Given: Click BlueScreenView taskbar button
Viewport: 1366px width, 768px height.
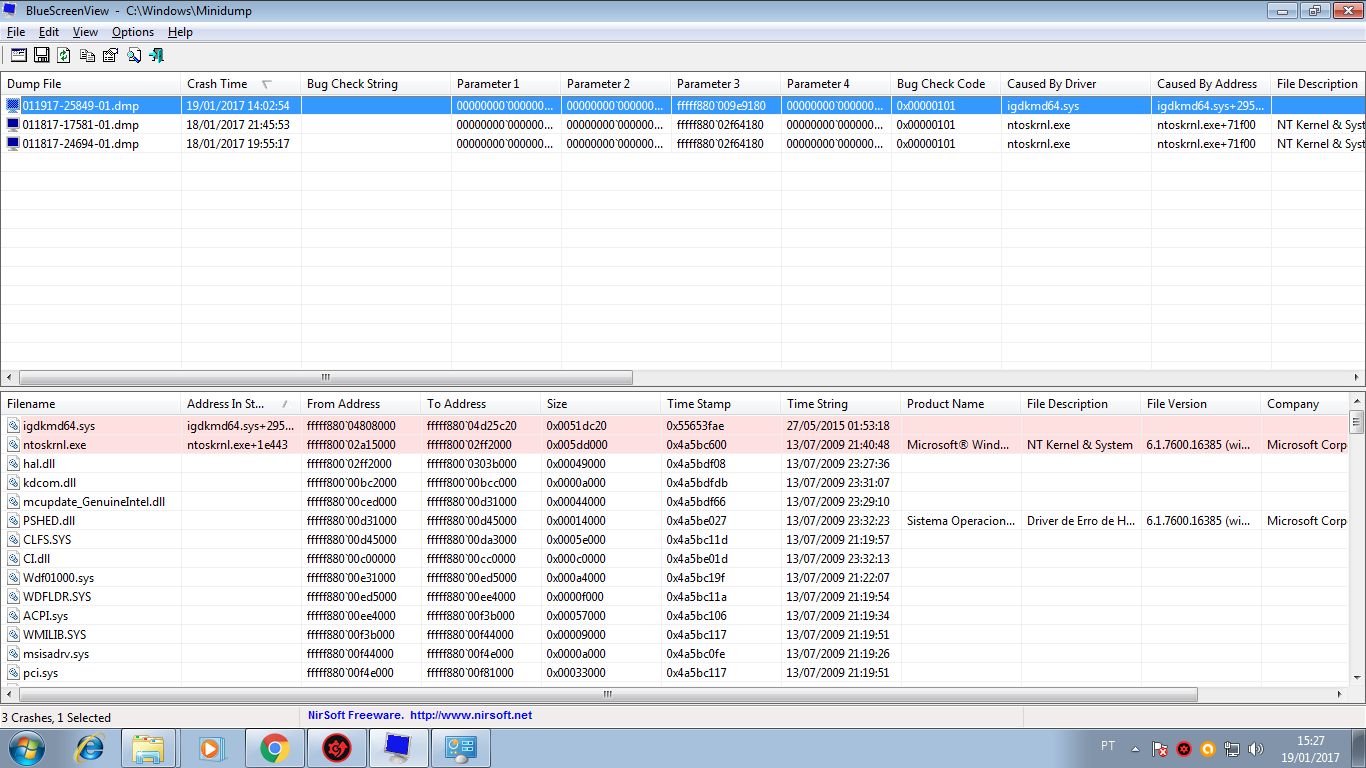Looking at the screenshot, I should [x=399, y=747].
